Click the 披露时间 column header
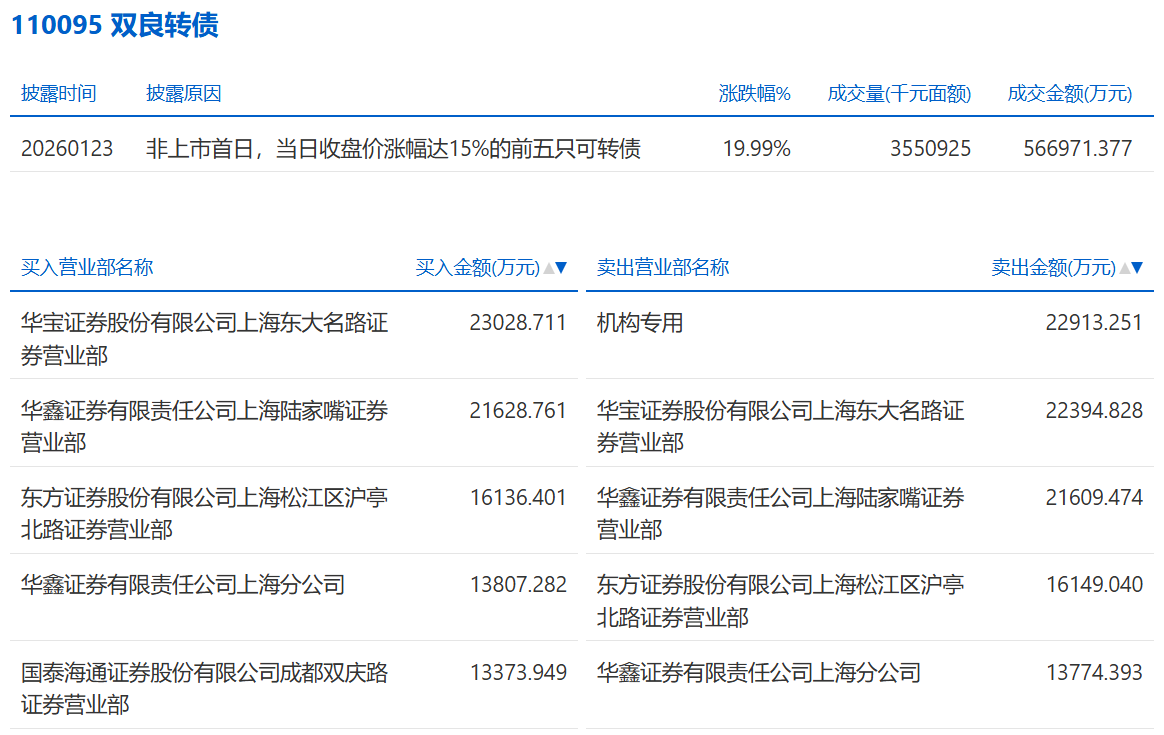The image size is (1164, 735). pos(59,94)
